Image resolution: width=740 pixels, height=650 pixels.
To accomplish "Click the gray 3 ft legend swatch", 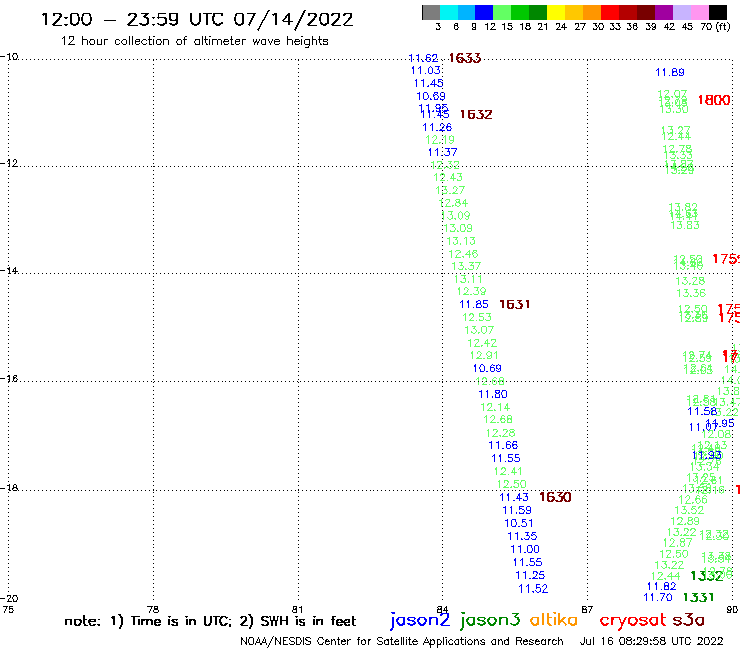I will click(431, 12).
